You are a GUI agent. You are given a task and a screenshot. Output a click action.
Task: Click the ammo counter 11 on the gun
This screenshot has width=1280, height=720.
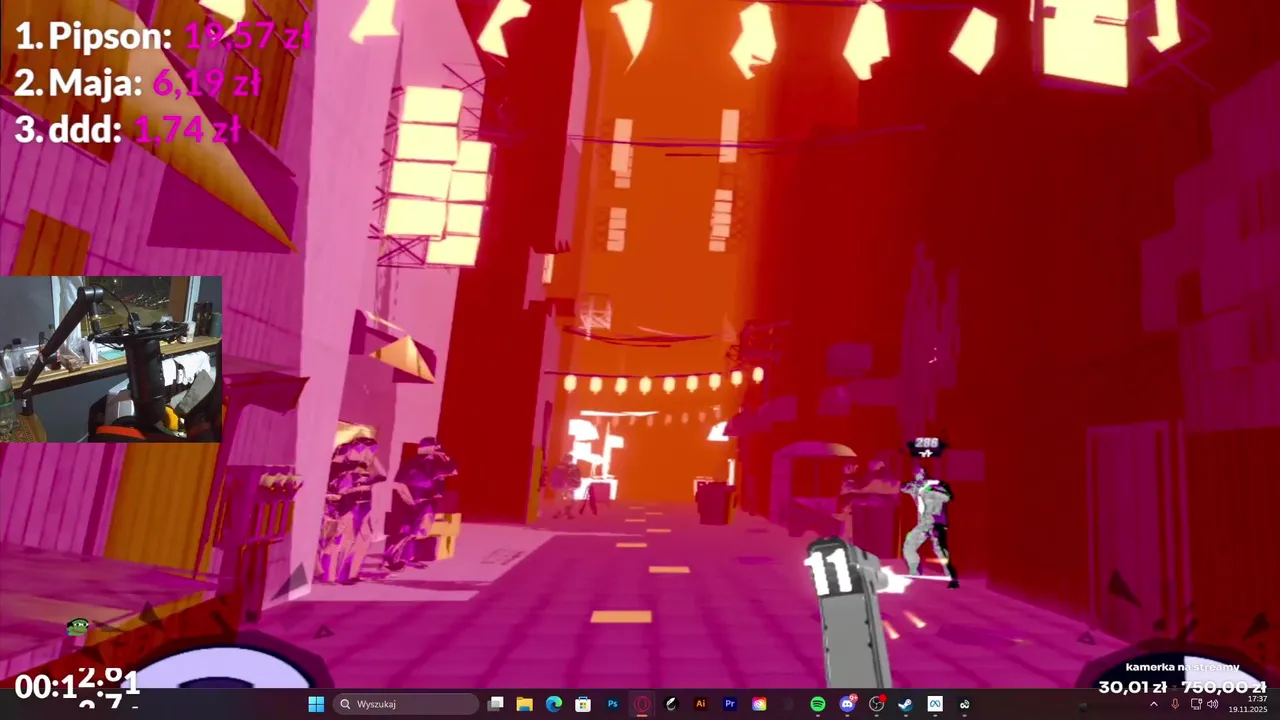point(830,571)
